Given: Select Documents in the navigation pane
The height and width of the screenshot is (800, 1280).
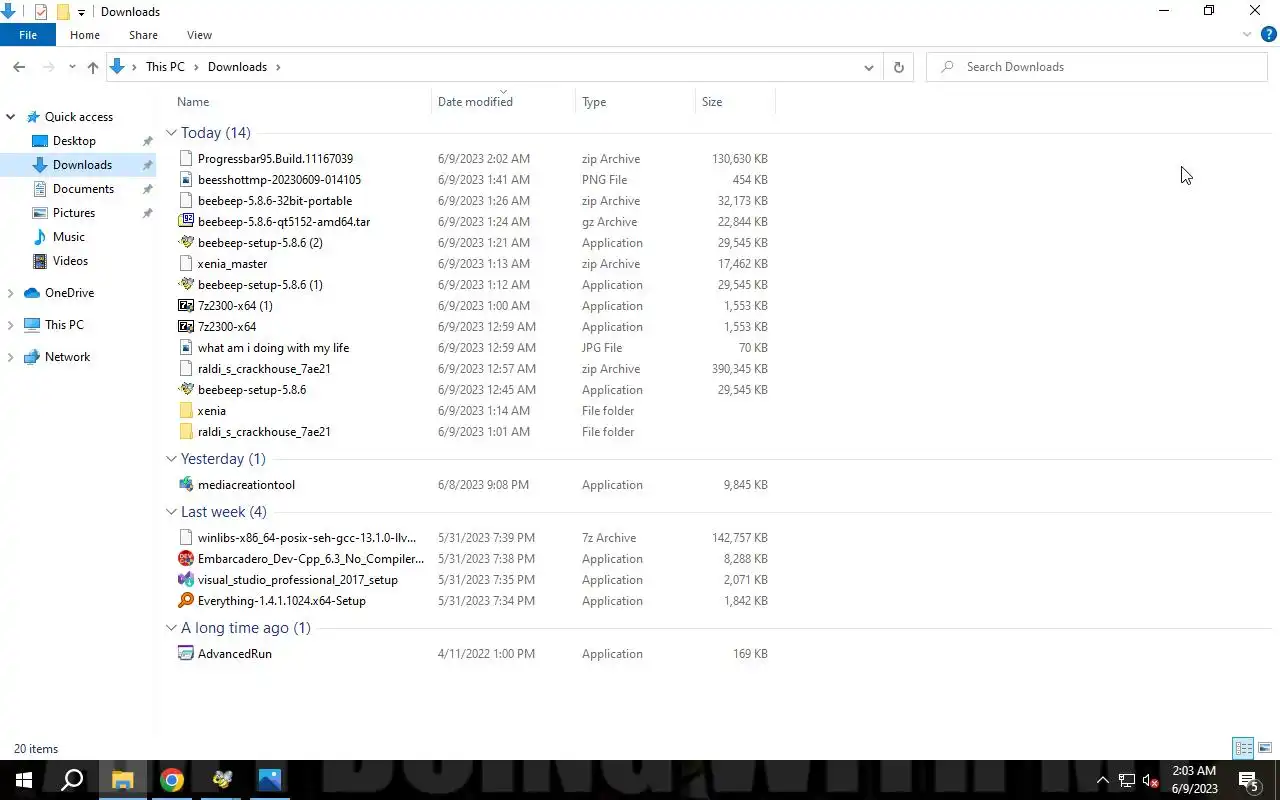Looking at the screenshot, I should [83, 189].
